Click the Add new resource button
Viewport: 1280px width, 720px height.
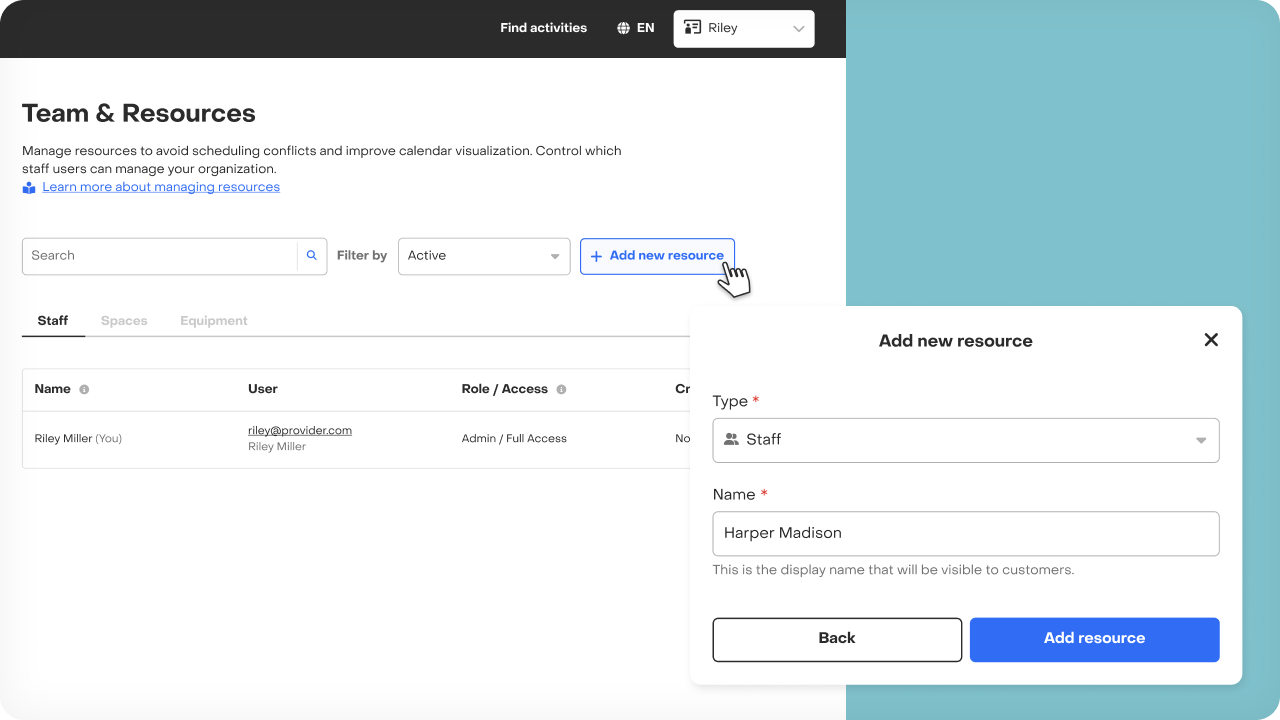[657, 256]
